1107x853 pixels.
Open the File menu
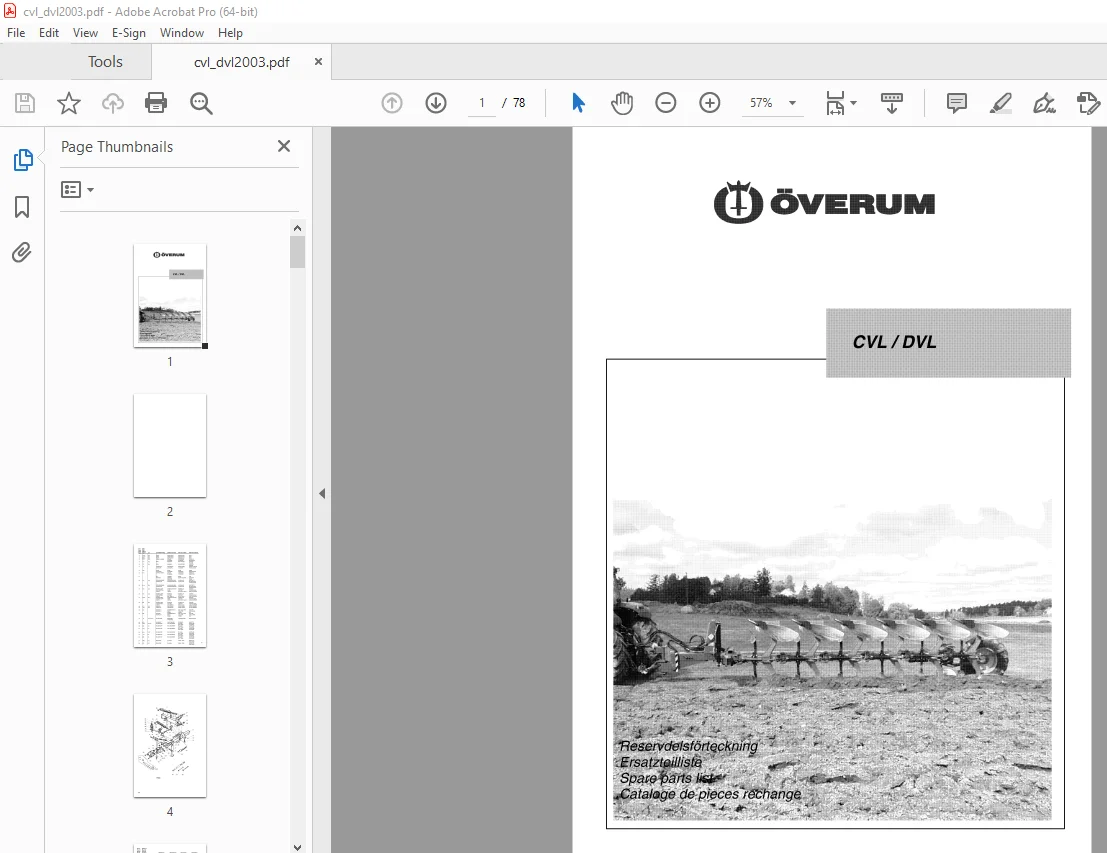click(x=16, y=32)
